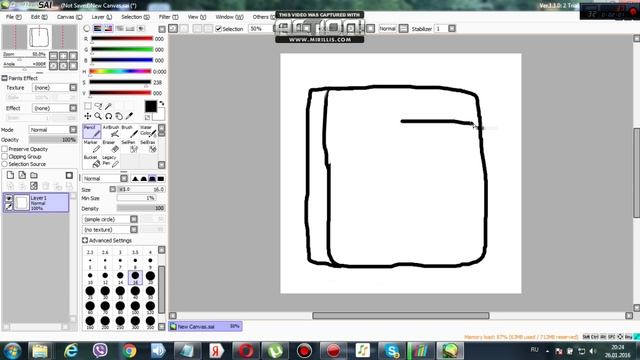Create a new normal layer
Viewport: 640px width, 360px height.
[10, 175]
